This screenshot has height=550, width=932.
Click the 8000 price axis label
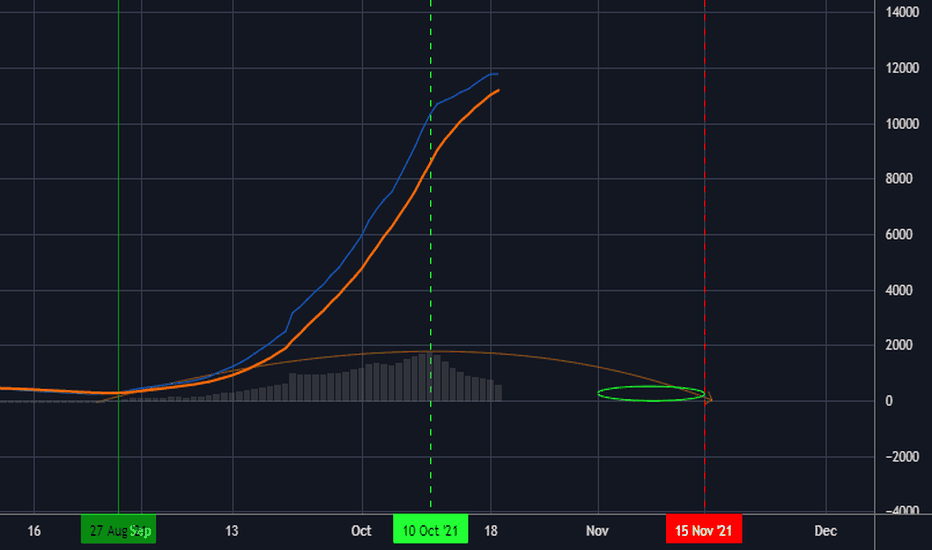(899, 178)
